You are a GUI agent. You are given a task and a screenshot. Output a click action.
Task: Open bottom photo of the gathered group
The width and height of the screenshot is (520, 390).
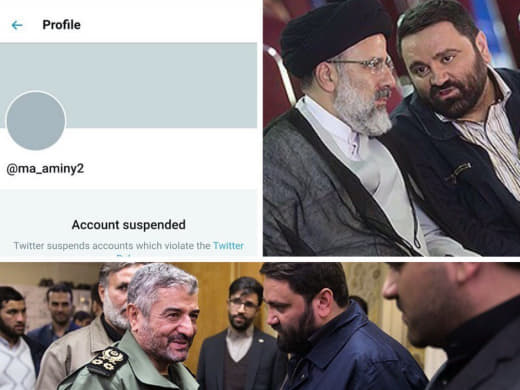[x=260, y=326]
